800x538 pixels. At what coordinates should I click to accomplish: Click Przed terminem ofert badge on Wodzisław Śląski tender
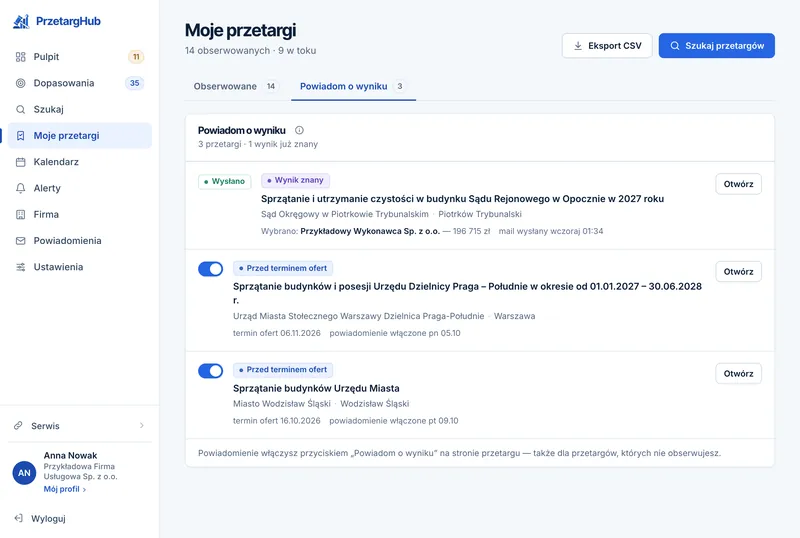coord(283,370)
